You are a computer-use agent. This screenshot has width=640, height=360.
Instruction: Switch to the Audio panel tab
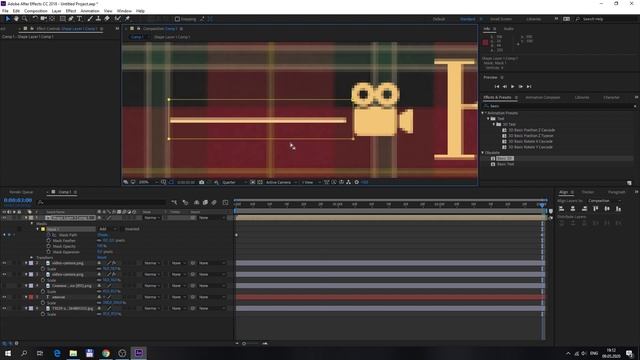[509, 29]
